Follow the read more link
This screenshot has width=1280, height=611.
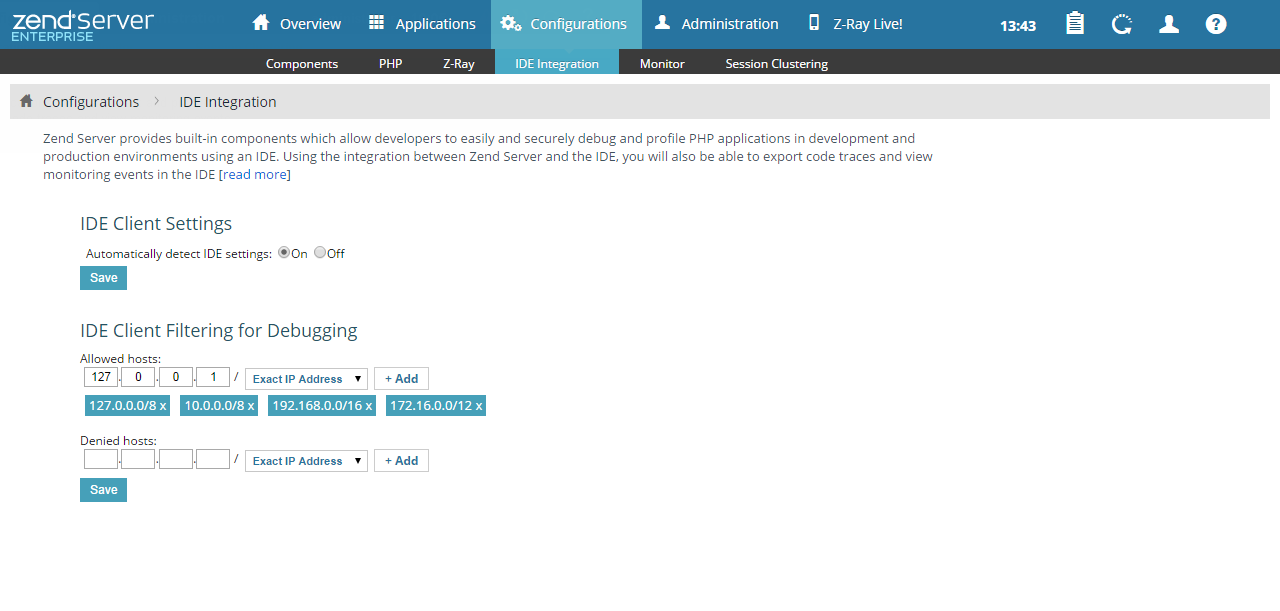(x=255, y=174)
